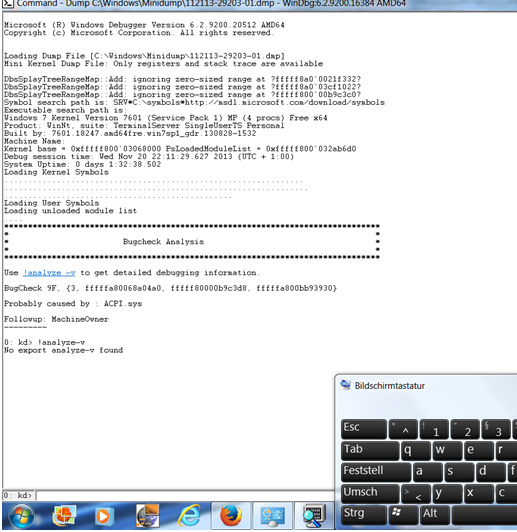Toggle the Feststell caps lock key
This screenshot has width=517, height=532.
point(376,472)
